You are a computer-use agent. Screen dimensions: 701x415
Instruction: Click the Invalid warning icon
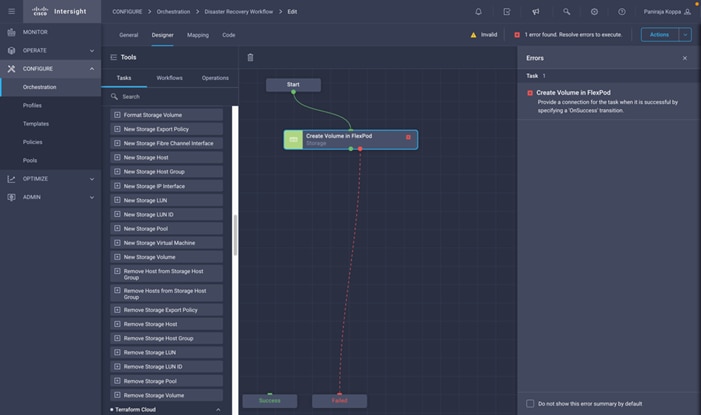(x=473, y=35)
